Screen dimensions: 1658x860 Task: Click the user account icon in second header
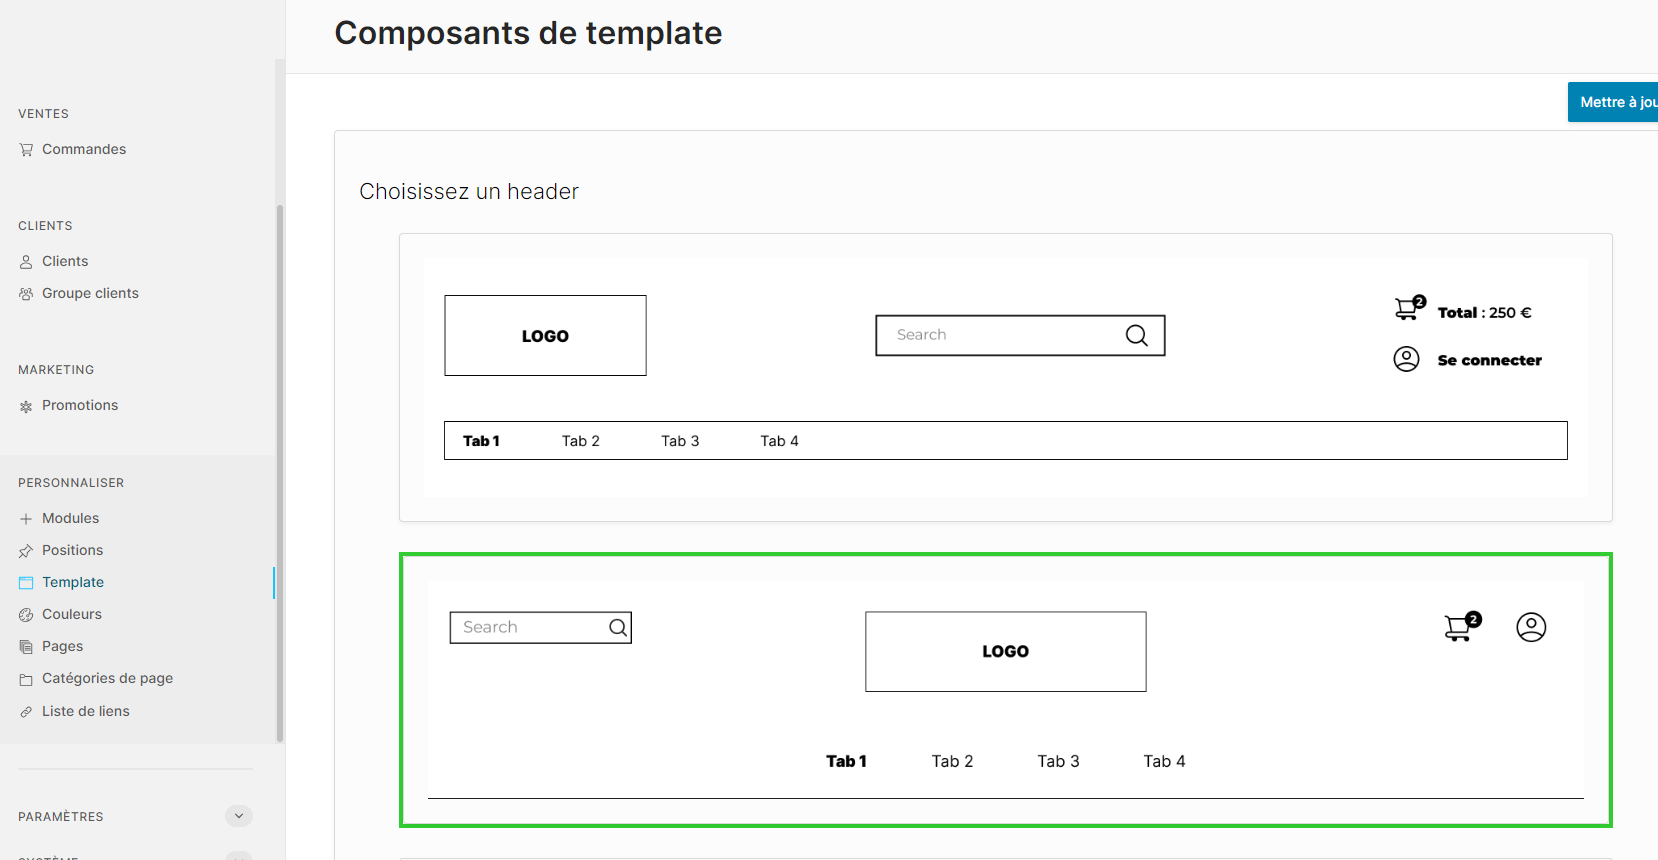(1531, 627)
